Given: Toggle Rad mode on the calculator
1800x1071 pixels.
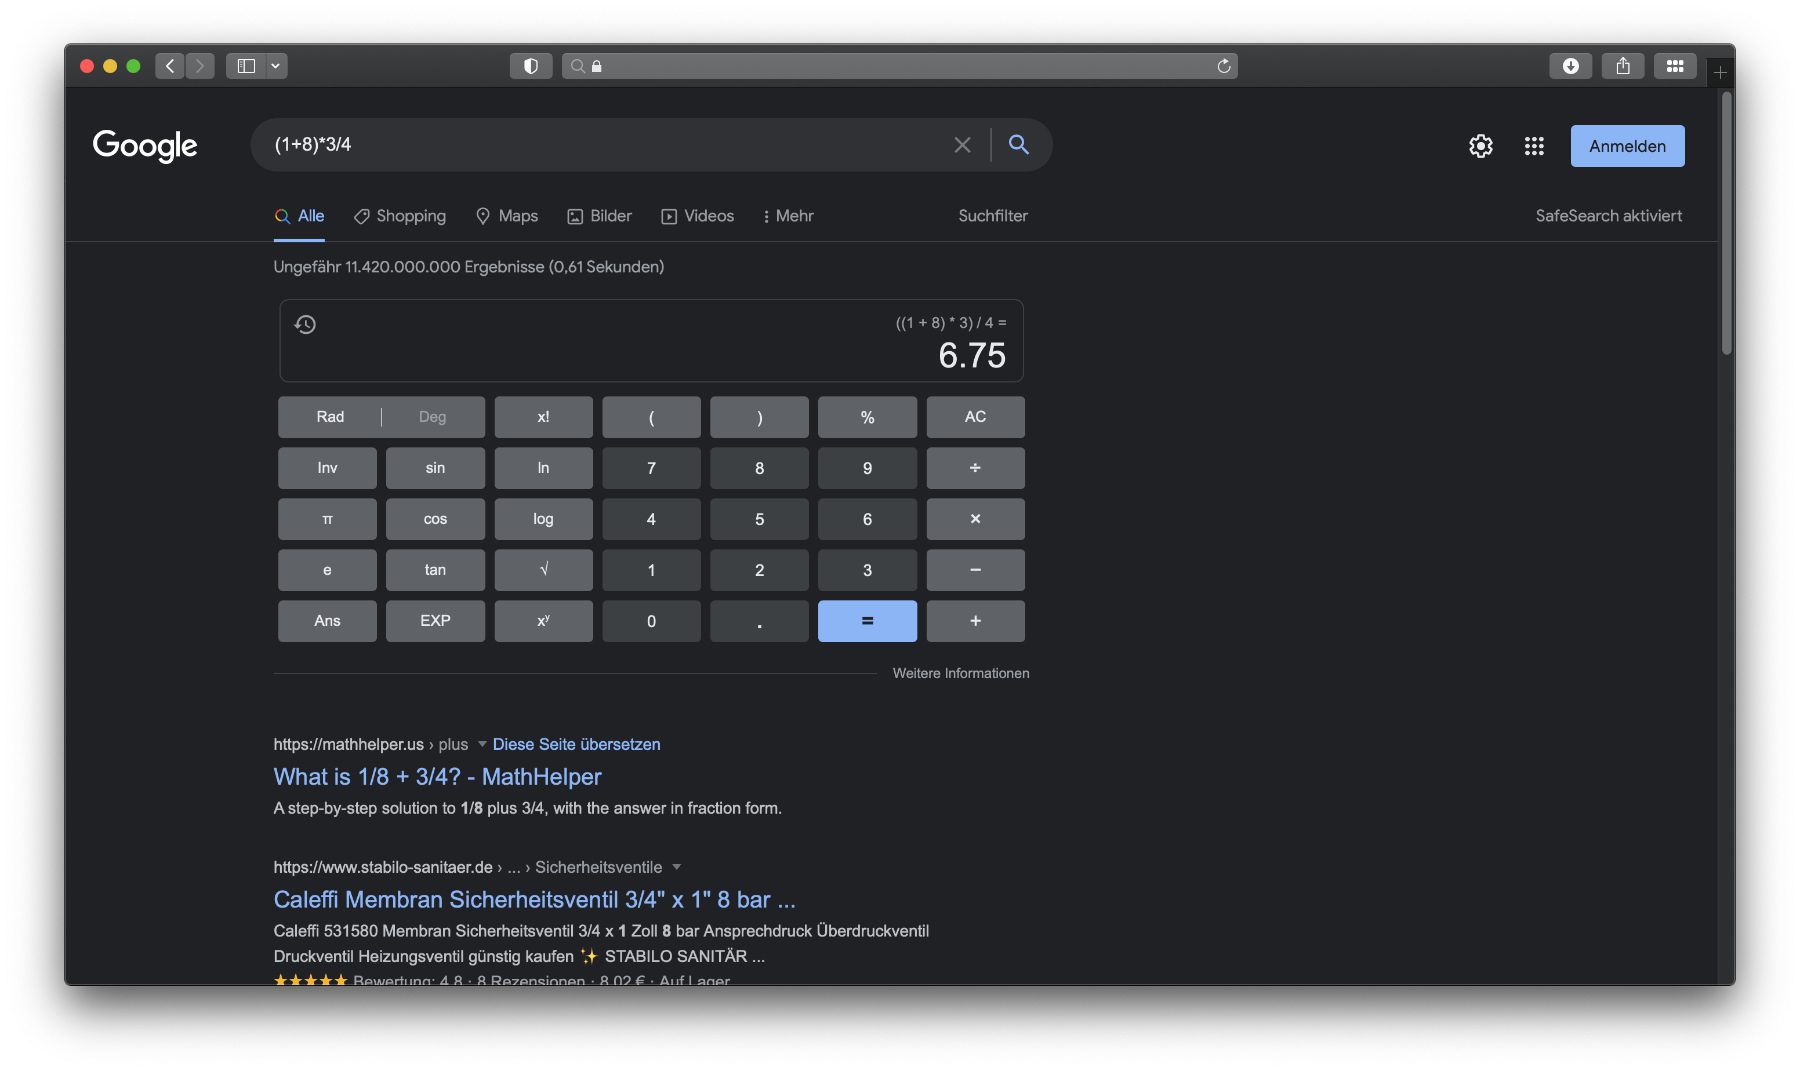Looking at the screenshot, I should pos(329,416).
